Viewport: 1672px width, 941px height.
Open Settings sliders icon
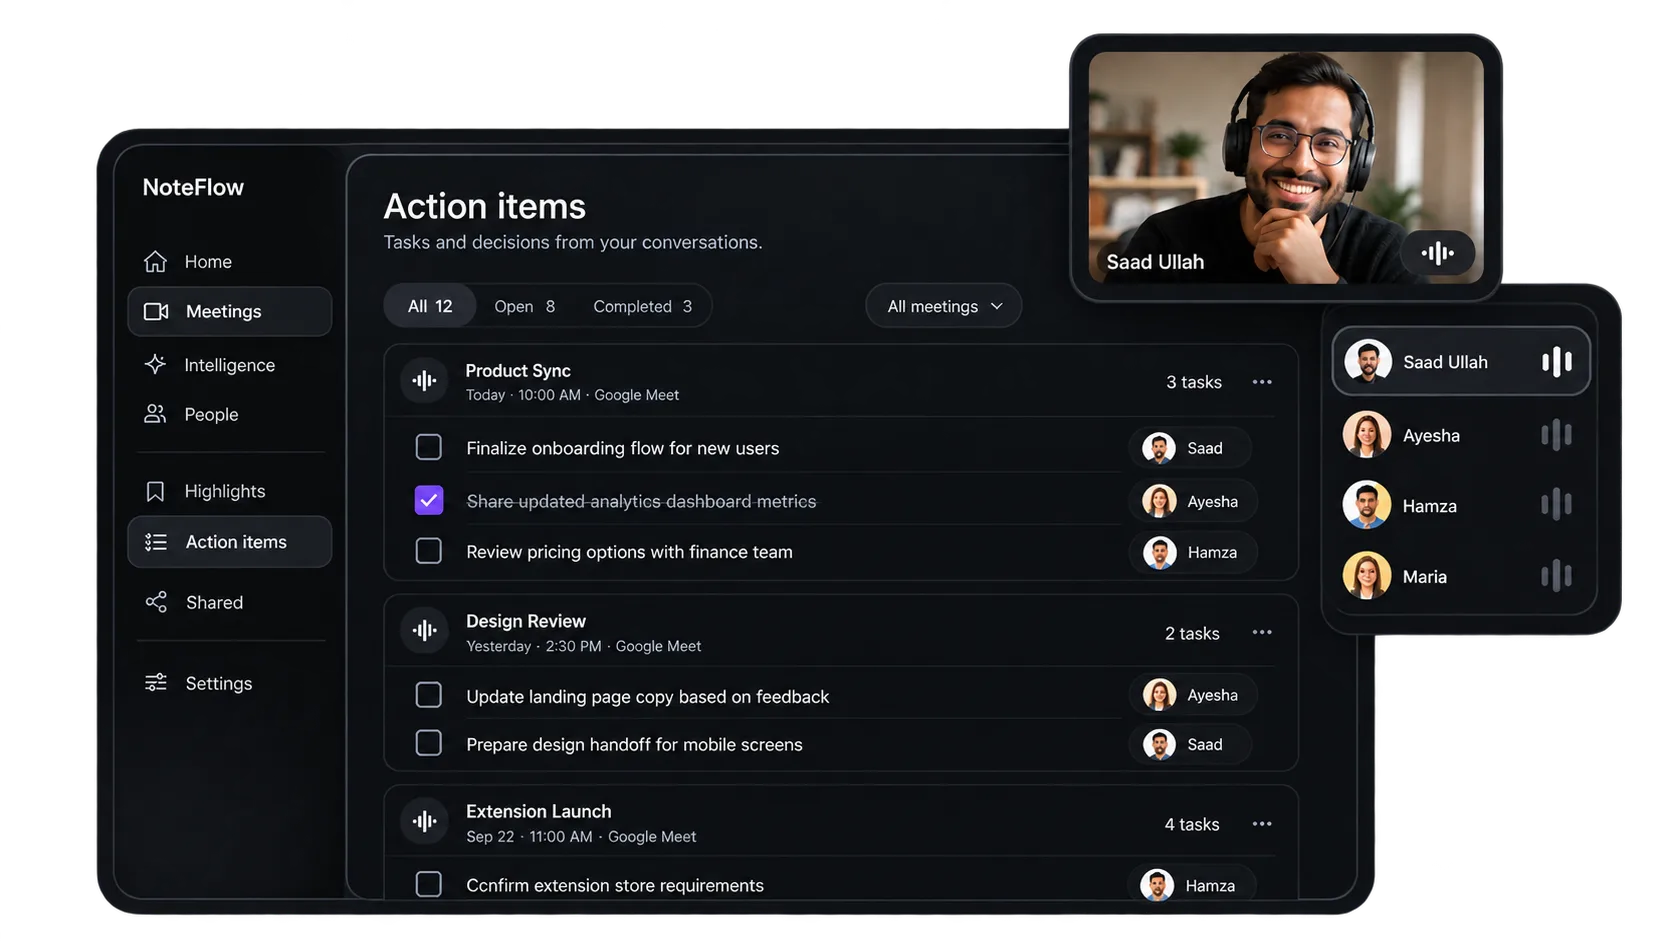coord(156,683)
